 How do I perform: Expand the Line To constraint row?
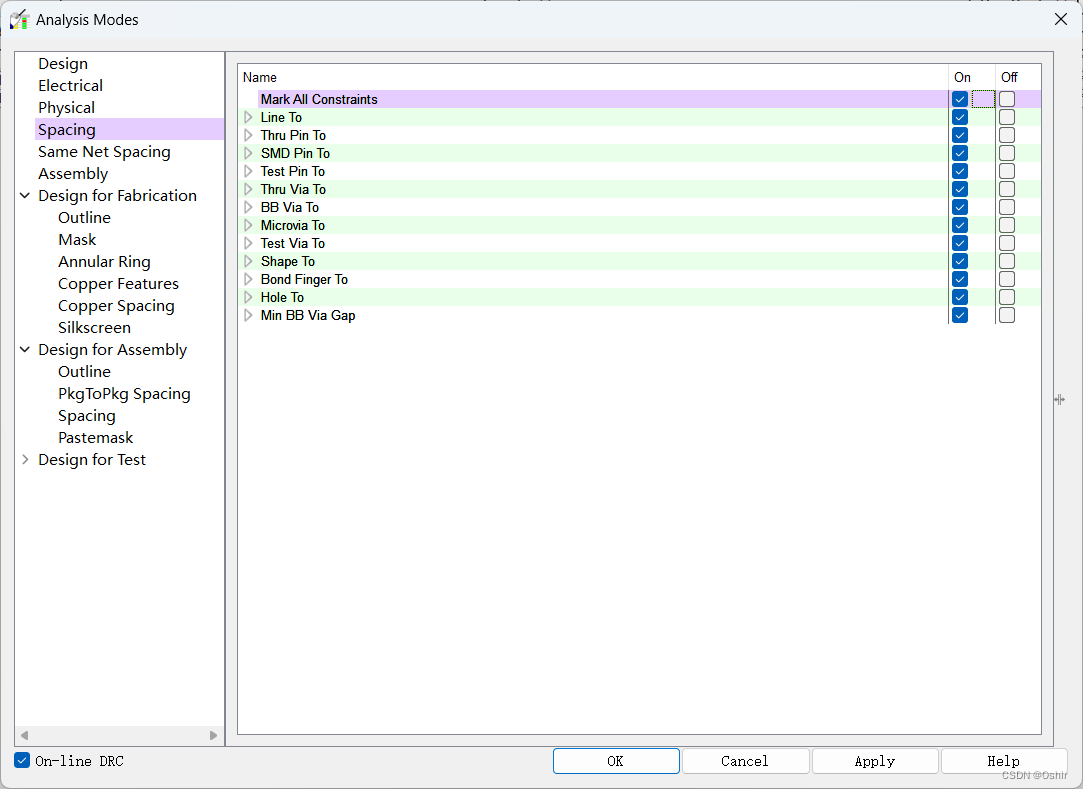point(249,117)
